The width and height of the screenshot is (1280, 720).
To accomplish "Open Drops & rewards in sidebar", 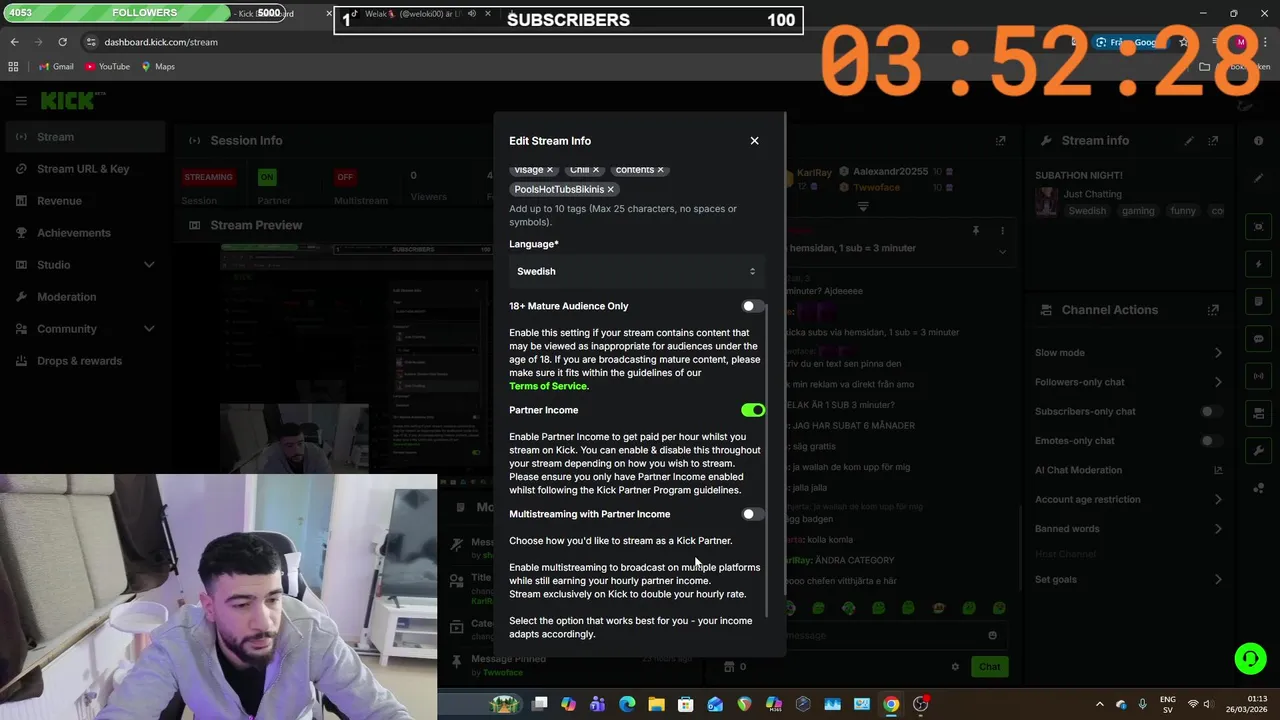I will click(85, 361).
